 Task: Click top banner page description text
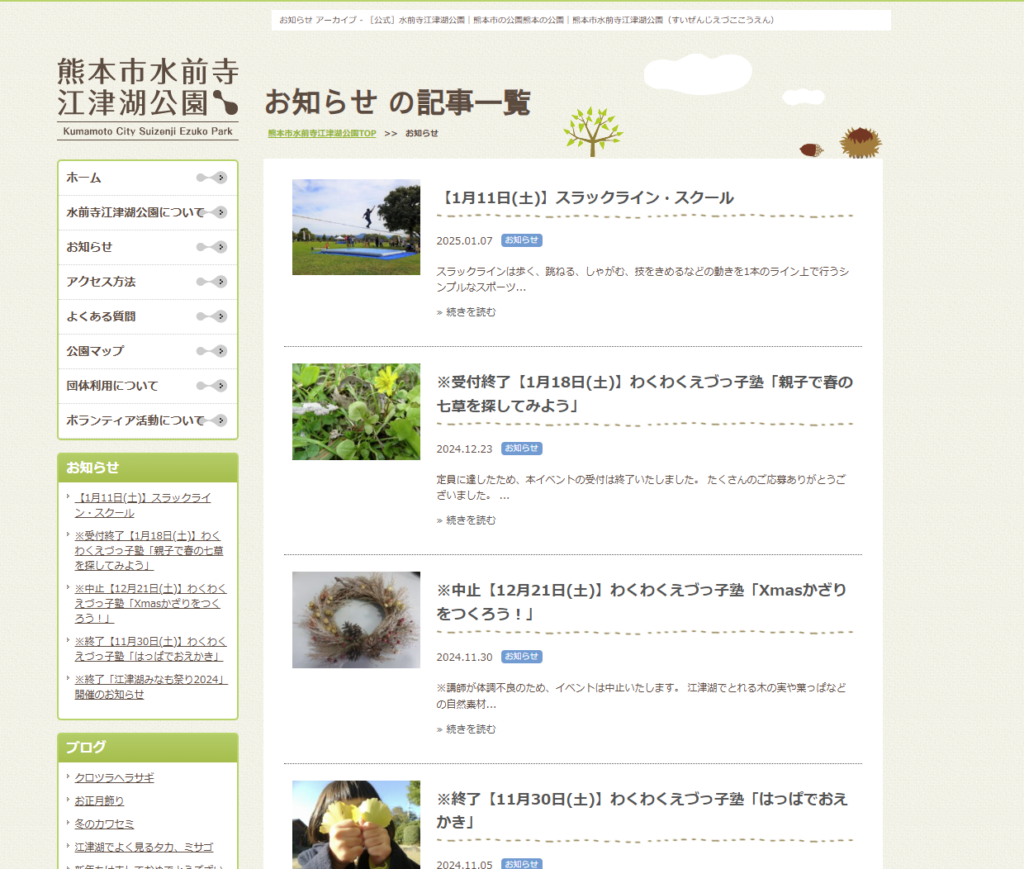[526, 20]
